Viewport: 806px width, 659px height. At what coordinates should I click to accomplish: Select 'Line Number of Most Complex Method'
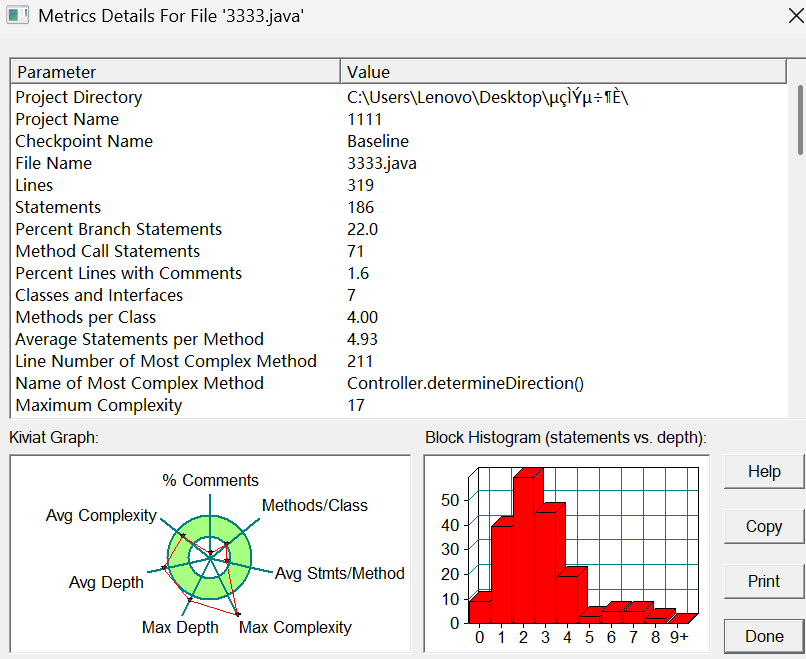click(399, 361)
